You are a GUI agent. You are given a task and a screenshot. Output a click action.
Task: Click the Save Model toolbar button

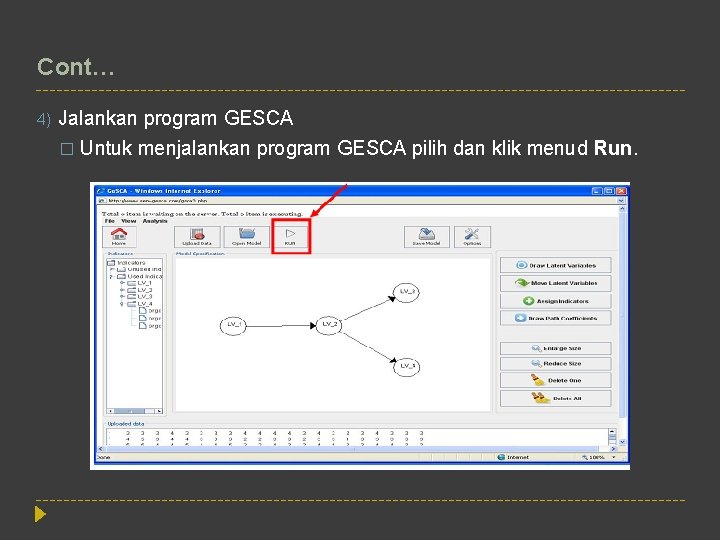(427, 236)
